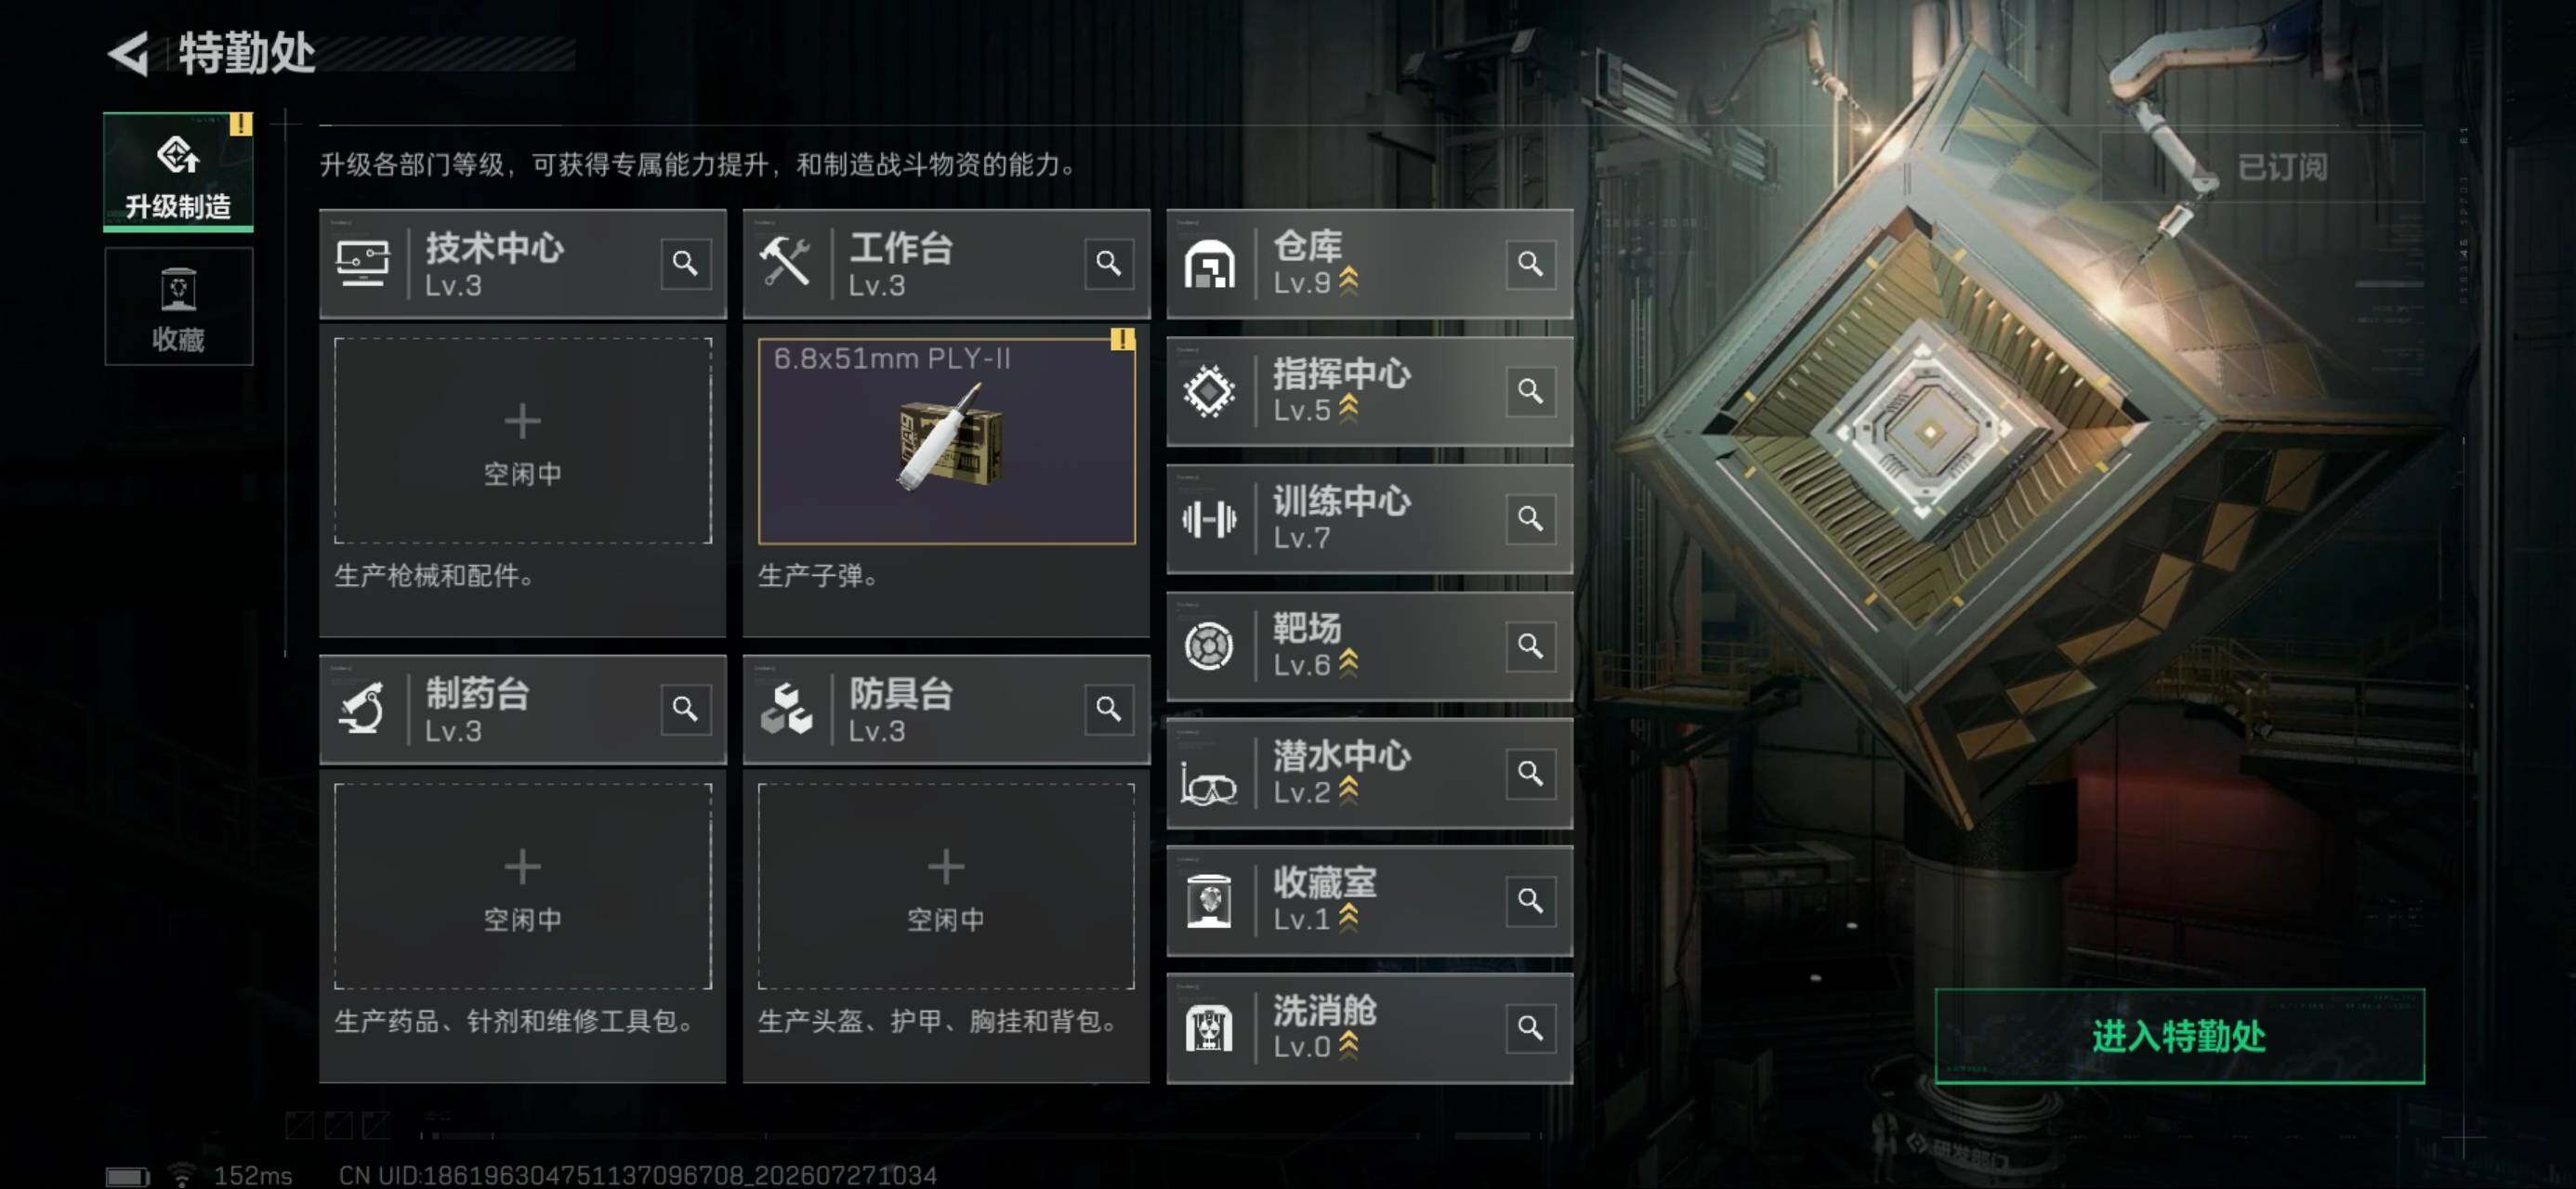This screenshot has height=1189, width=2576.
Task: Open magnifier details for 防具台
Action: pyautogui.click(x=1108, y=709)
